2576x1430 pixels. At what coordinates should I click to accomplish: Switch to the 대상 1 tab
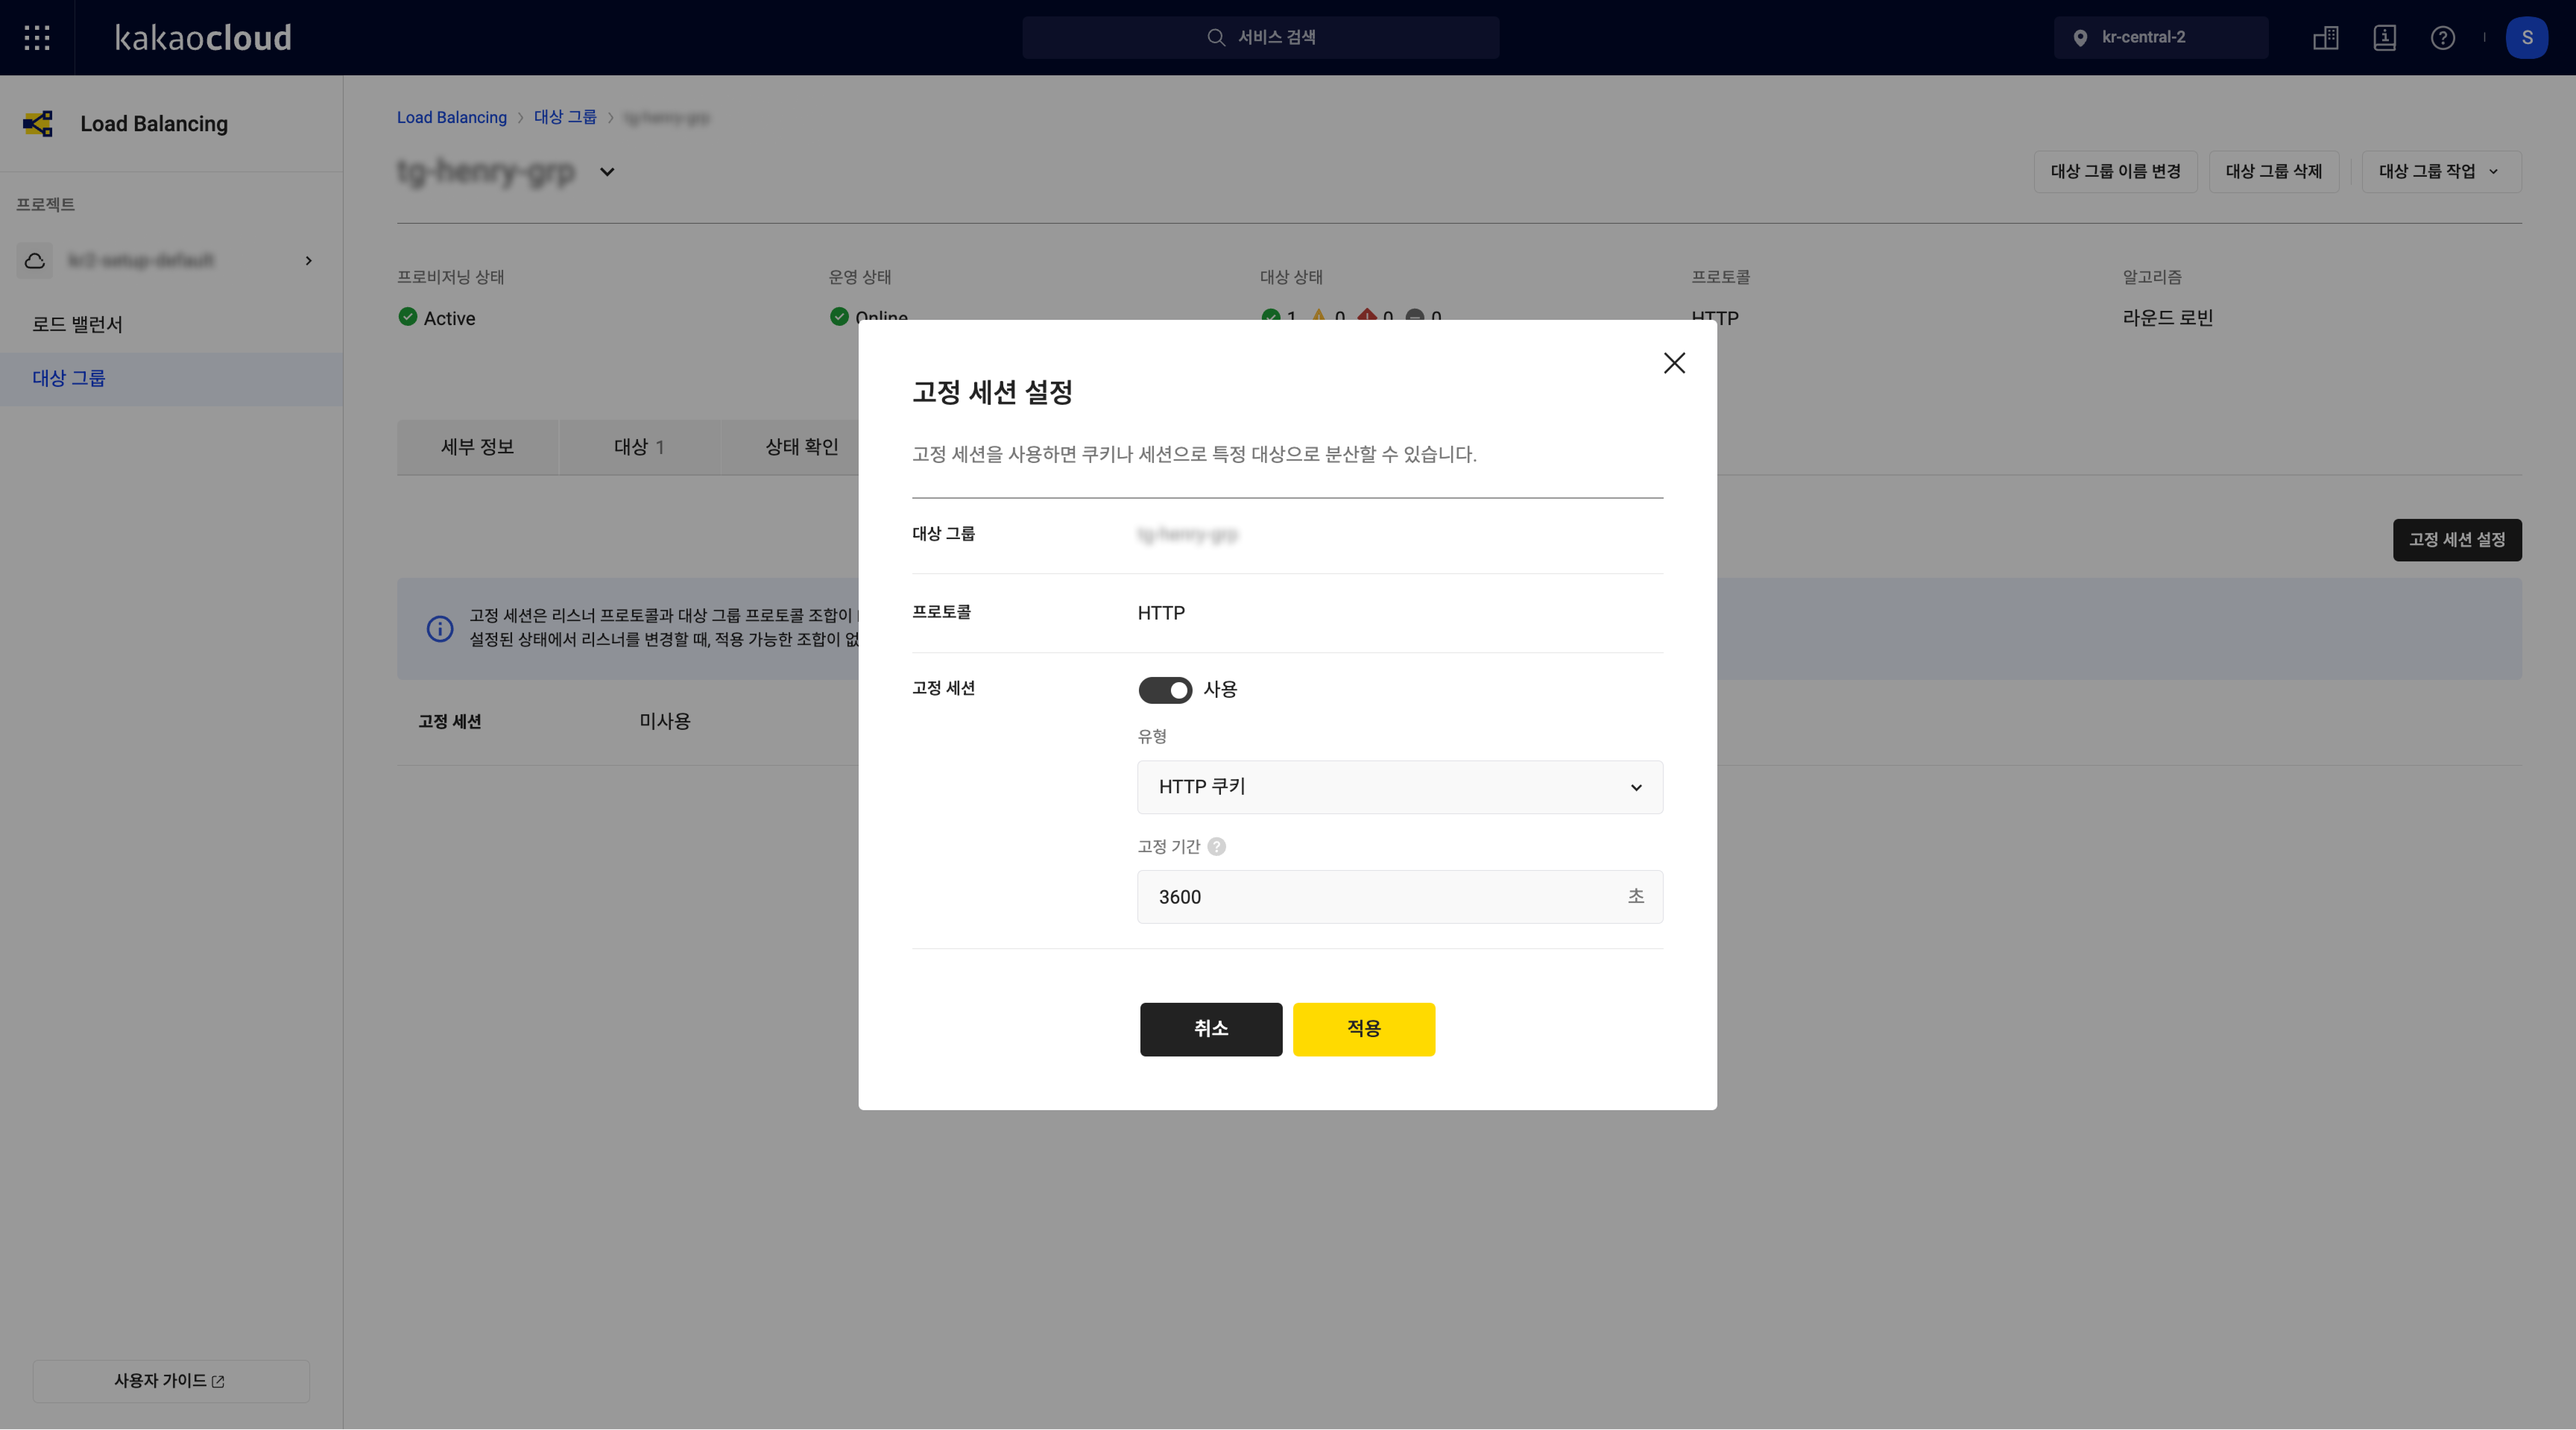[x=639, y=447]
